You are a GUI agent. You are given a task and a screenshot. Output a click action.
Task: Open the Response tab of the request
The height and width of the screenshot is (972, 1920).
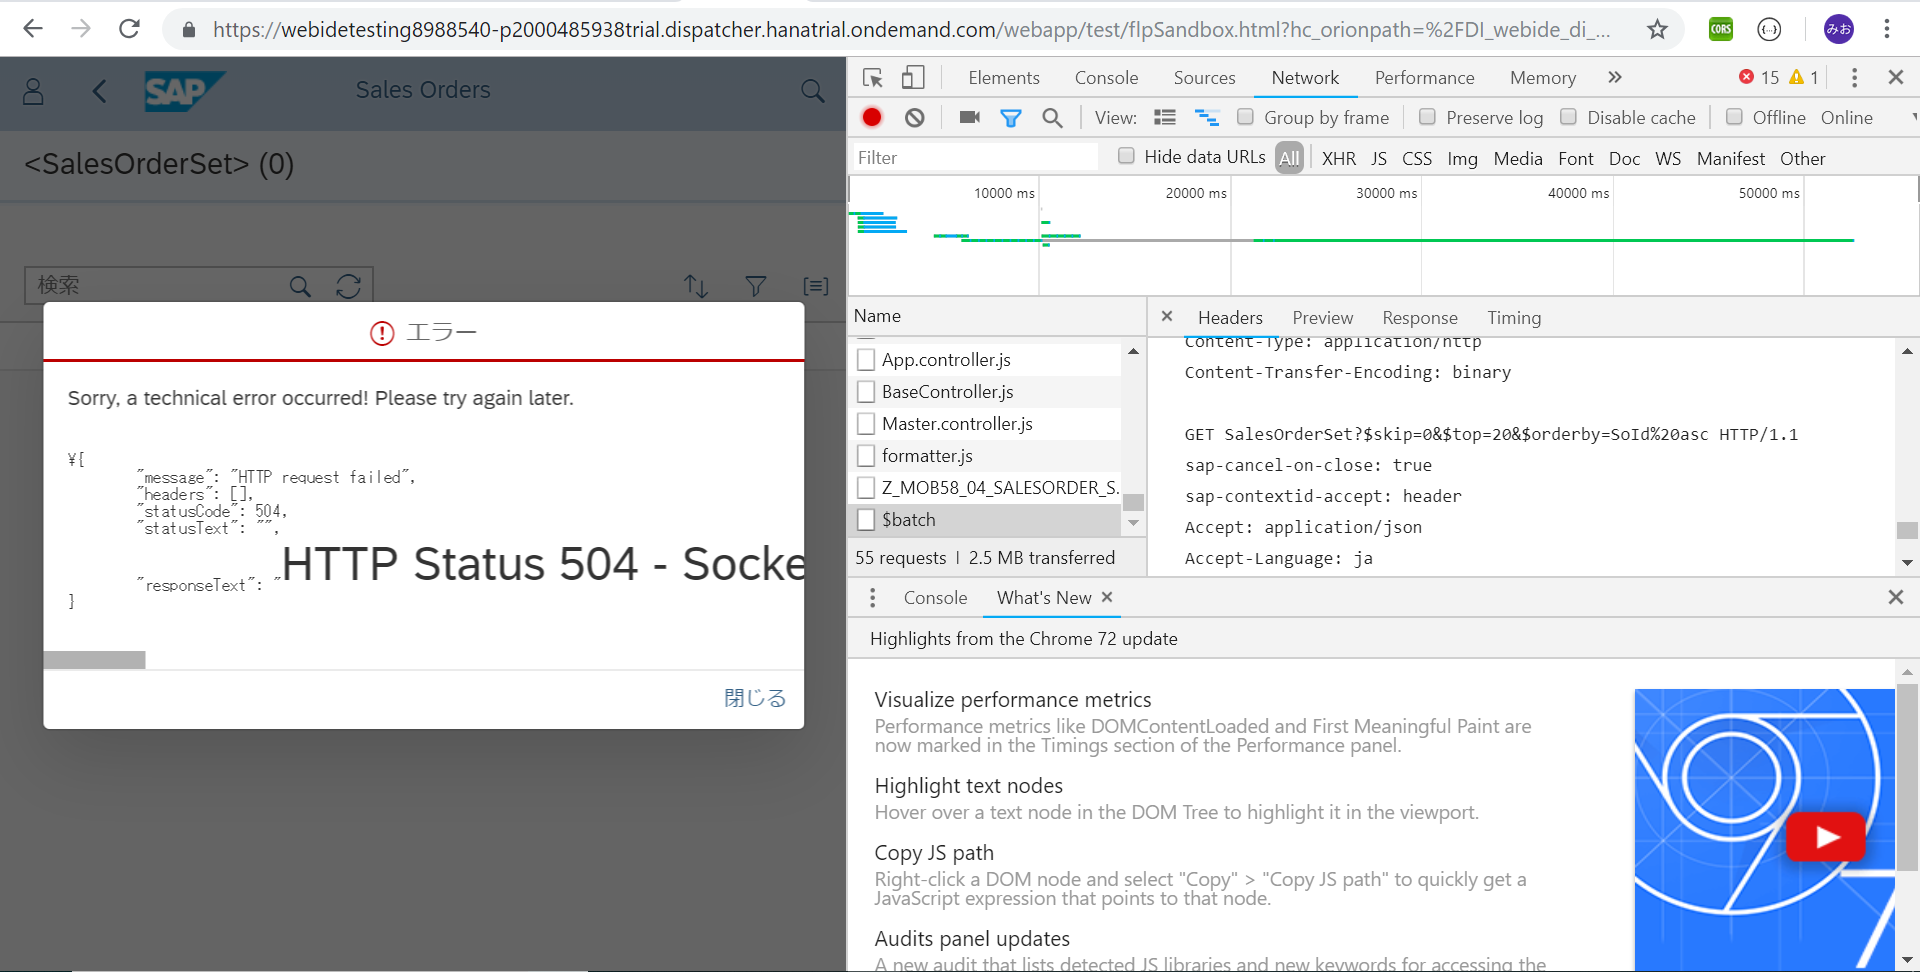tap(1419, 318)
